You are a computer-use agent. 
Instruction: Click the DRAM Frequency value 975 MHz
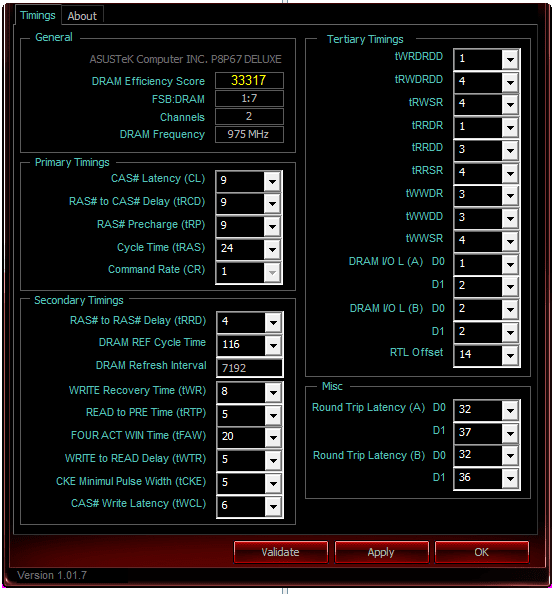tap(249, 134)
